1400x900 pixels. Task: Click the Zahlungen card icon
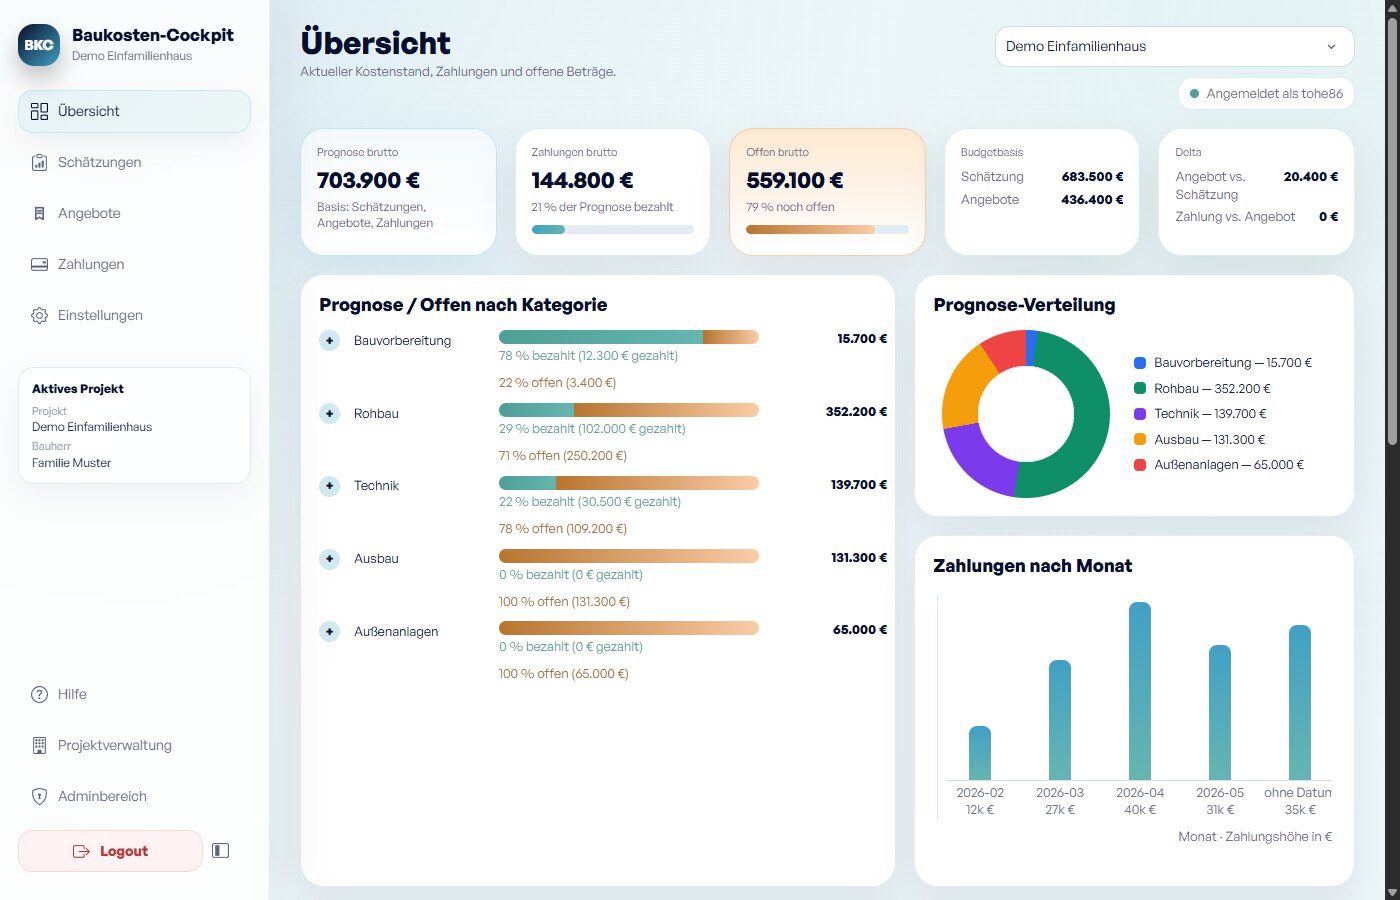[39, 264]
